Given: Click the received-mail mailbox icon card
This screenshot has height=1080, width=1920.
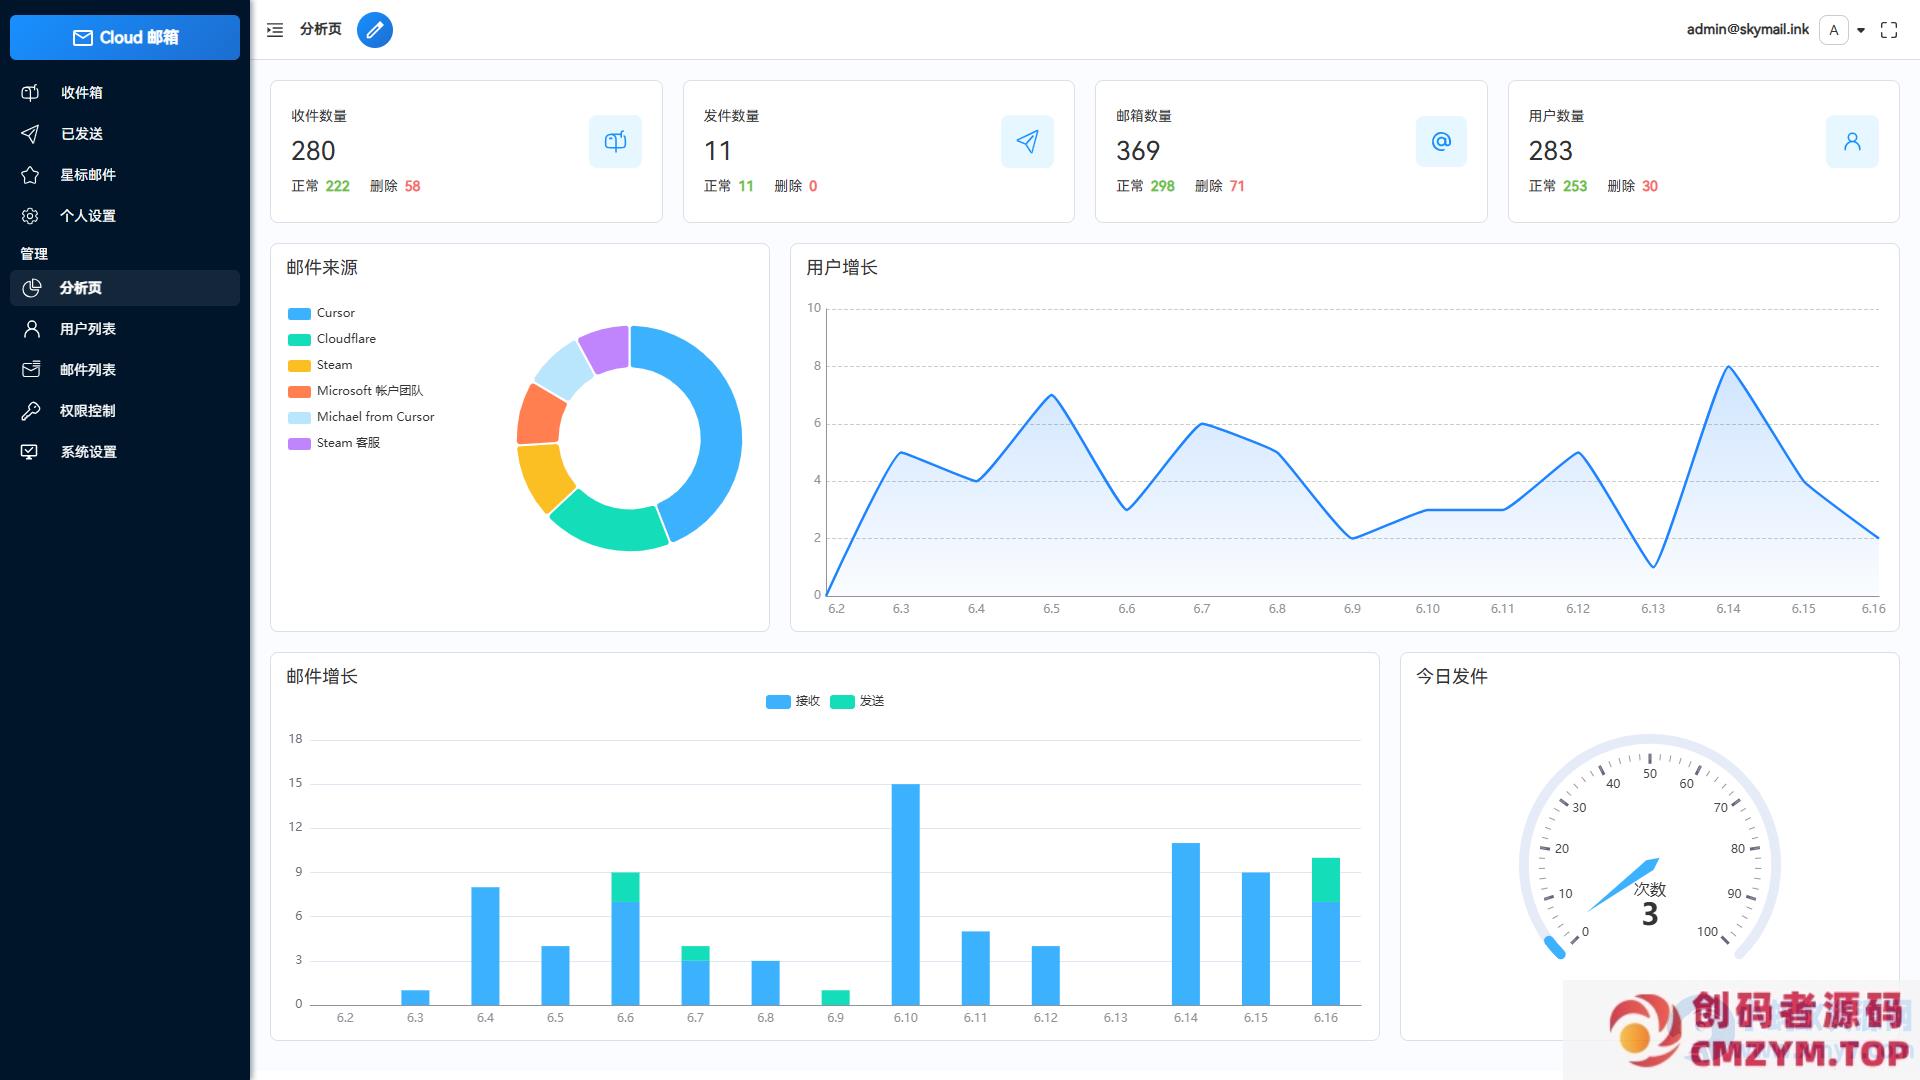Looking at the screenshot, I should pos(615,142).
